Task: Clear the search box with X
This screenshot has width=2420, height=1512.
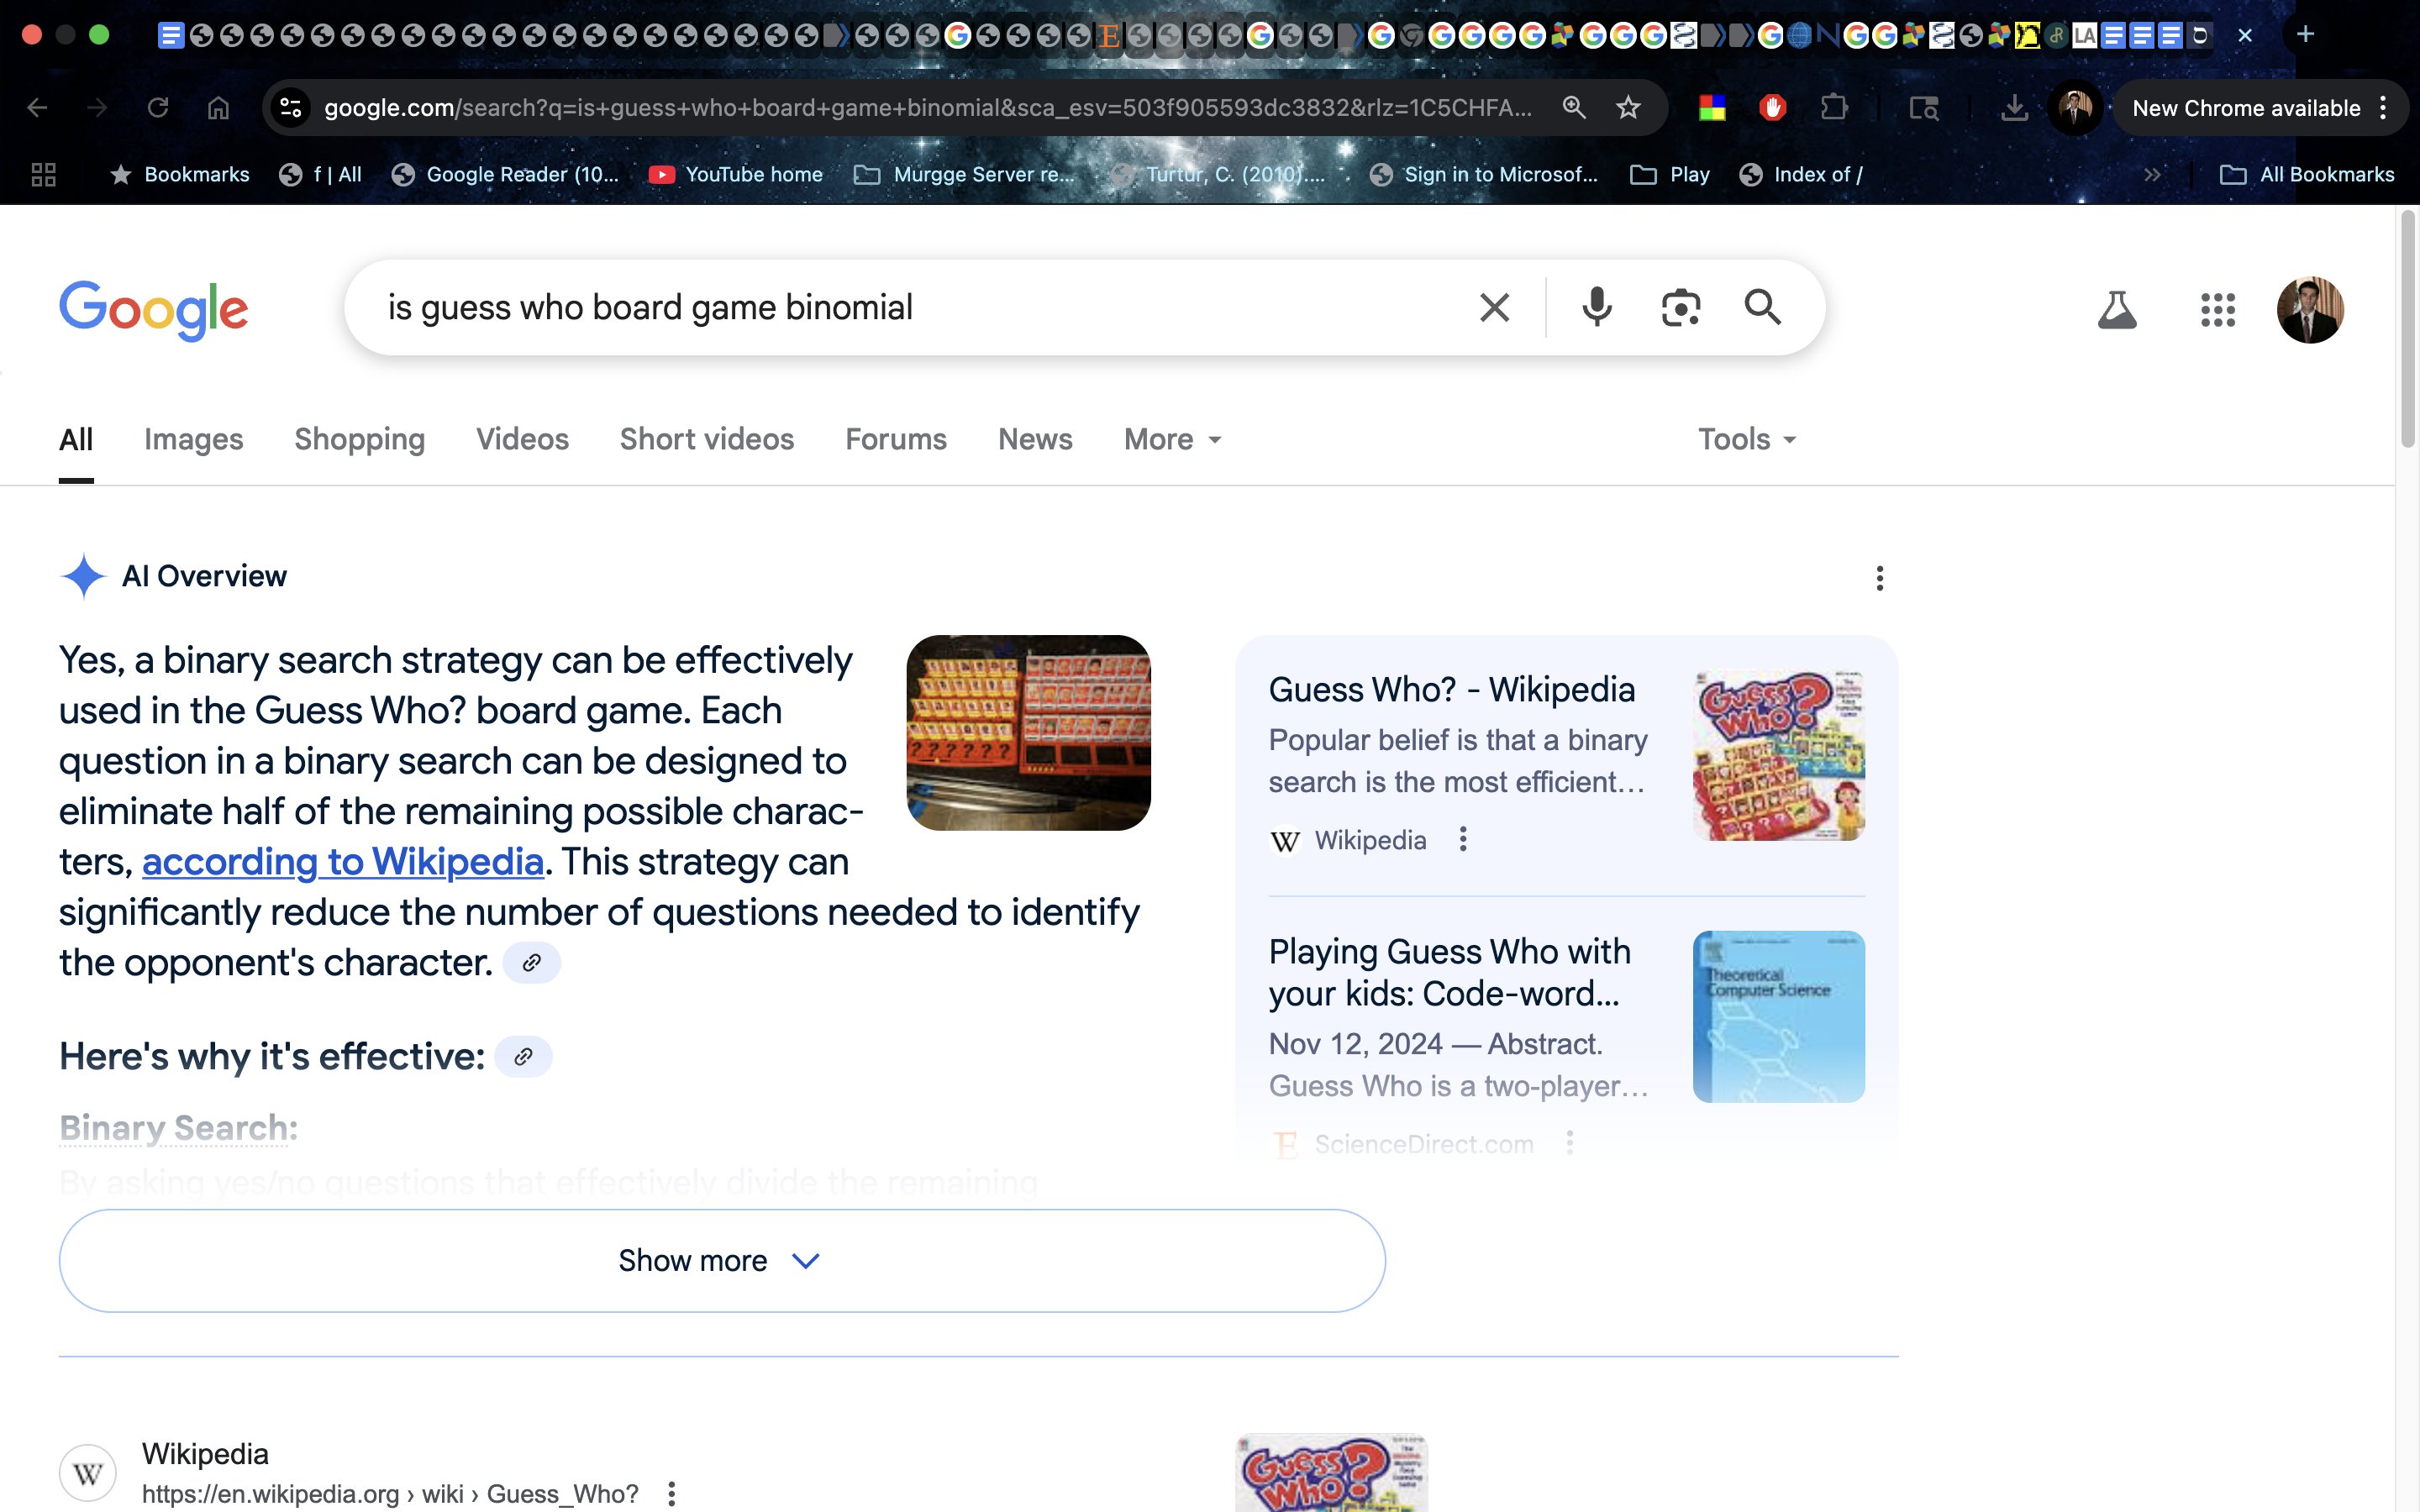Action: (x=1494, y=307)
